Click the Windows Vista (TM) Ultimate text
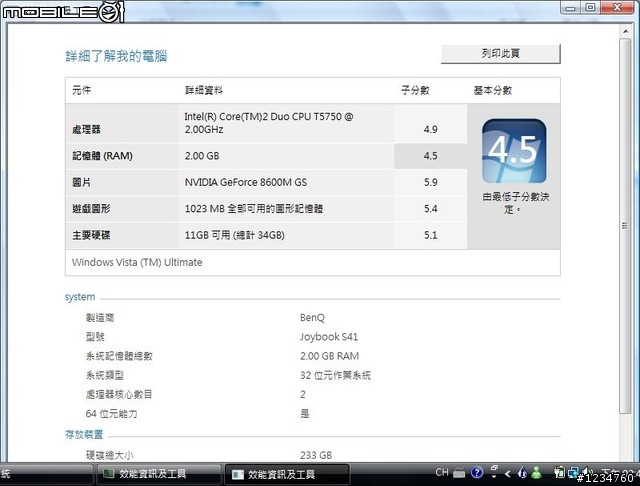The width and height of the screenshot is (640, 486). (x=137, y=262)
